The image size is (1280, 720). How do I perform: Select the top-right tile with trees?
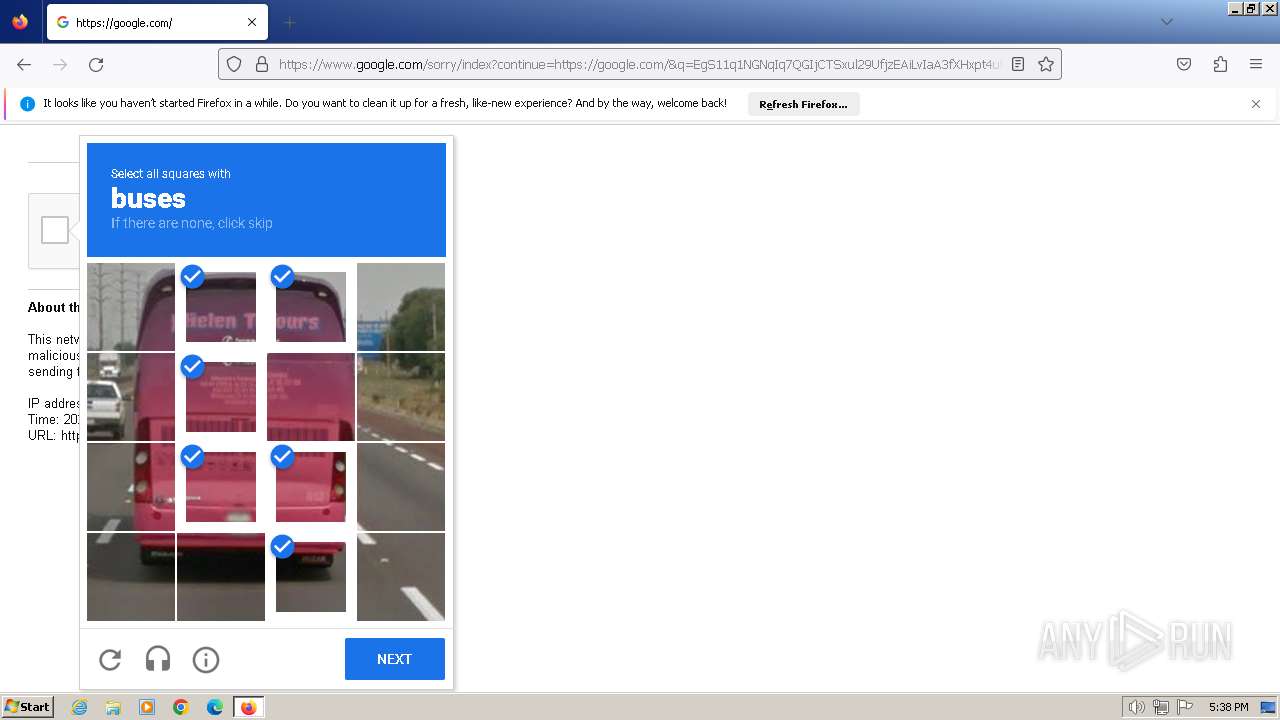click(401, 307)
